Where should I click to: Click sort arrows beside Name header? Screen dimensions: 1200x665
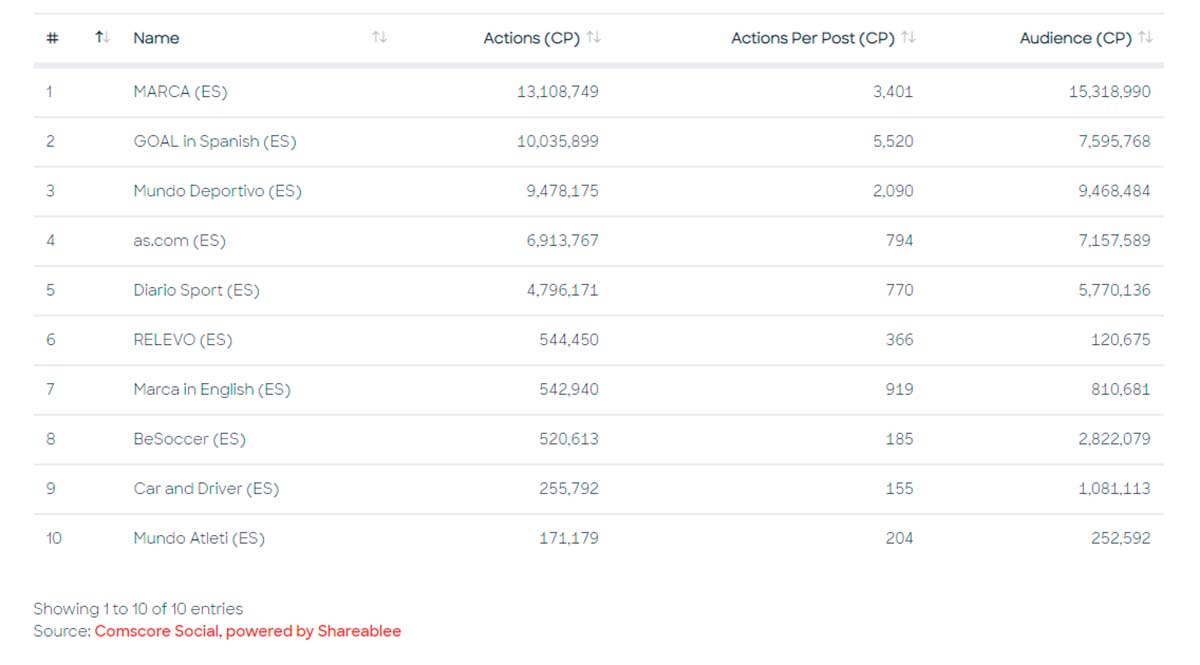pyautogui.click(x=379, y=38)
